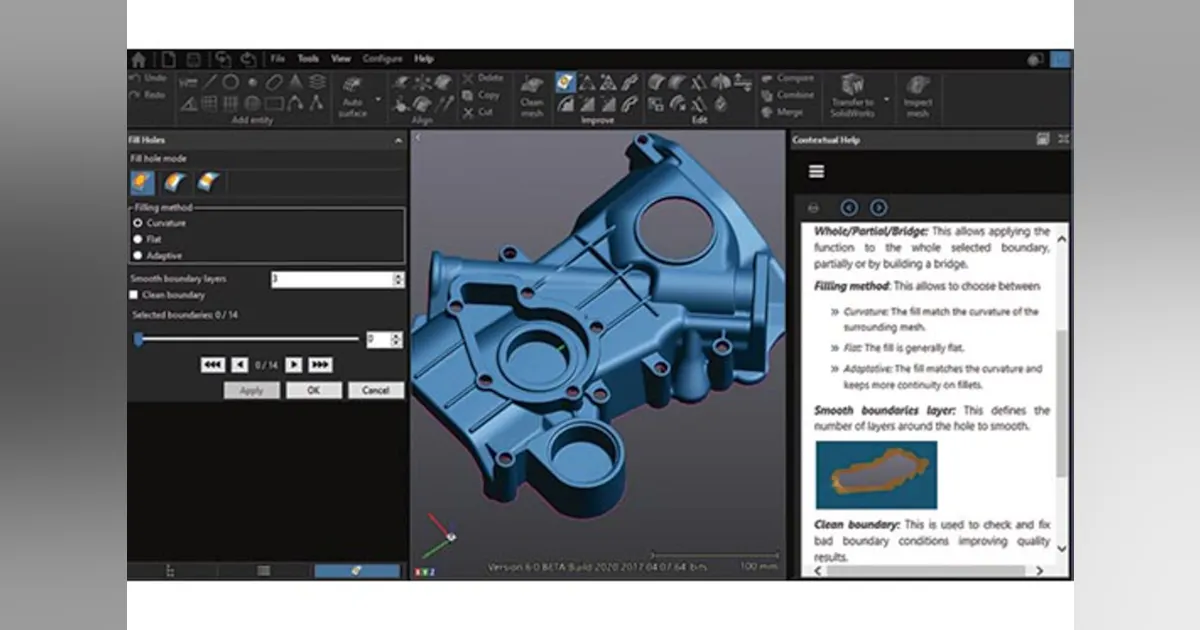This screenshot has width=1200, height=630.
Task: Click Smooth boundary layers input field
Action: [331, 280]
